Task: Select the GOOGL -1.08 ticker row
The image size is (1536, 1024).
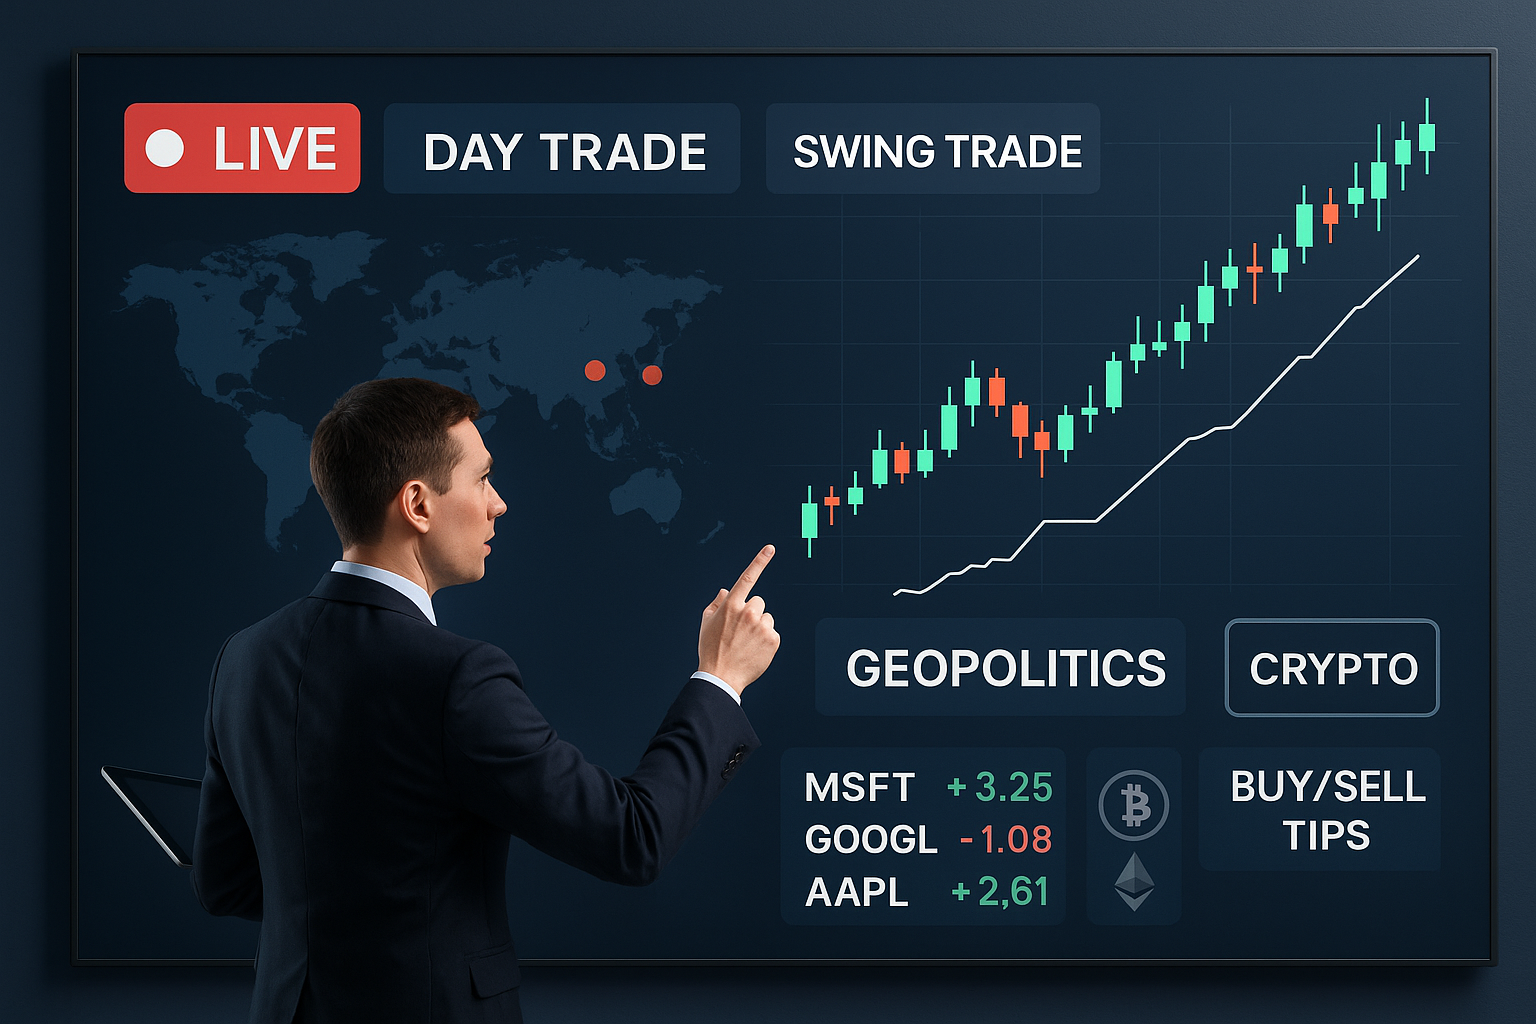Action: point(928,839)
